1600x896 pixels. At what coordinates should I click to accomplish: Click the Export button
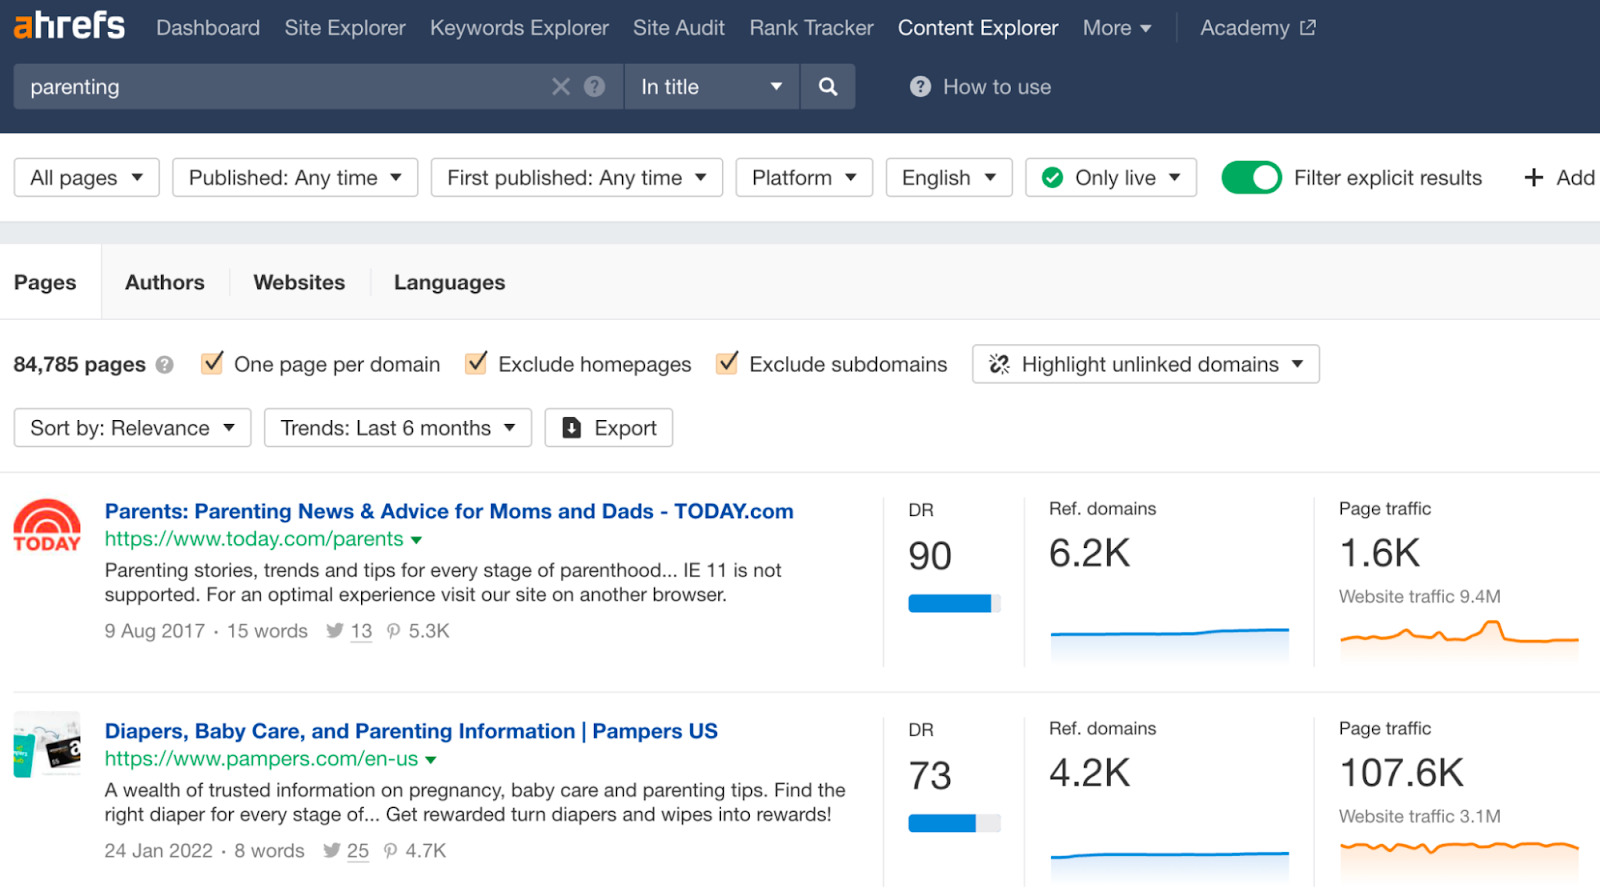(609, 428)
